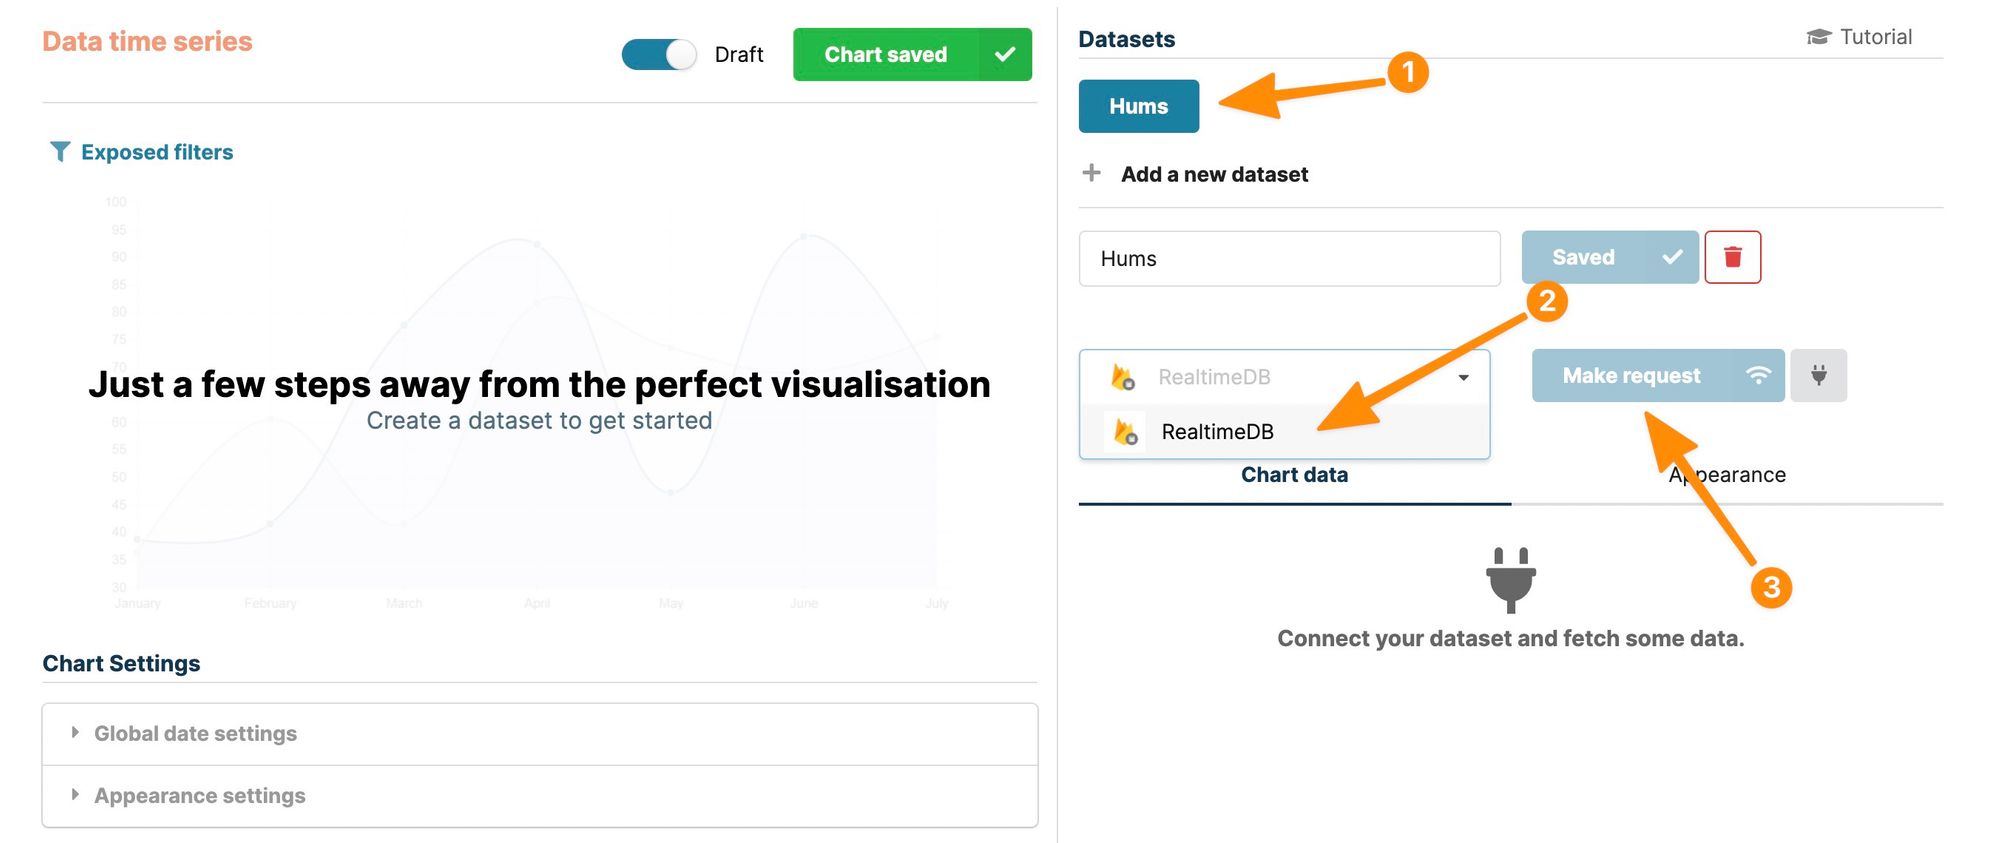Click the red trash delete dataset icon
Viewport: 2000px width, 843px height.
point(1732,258)
